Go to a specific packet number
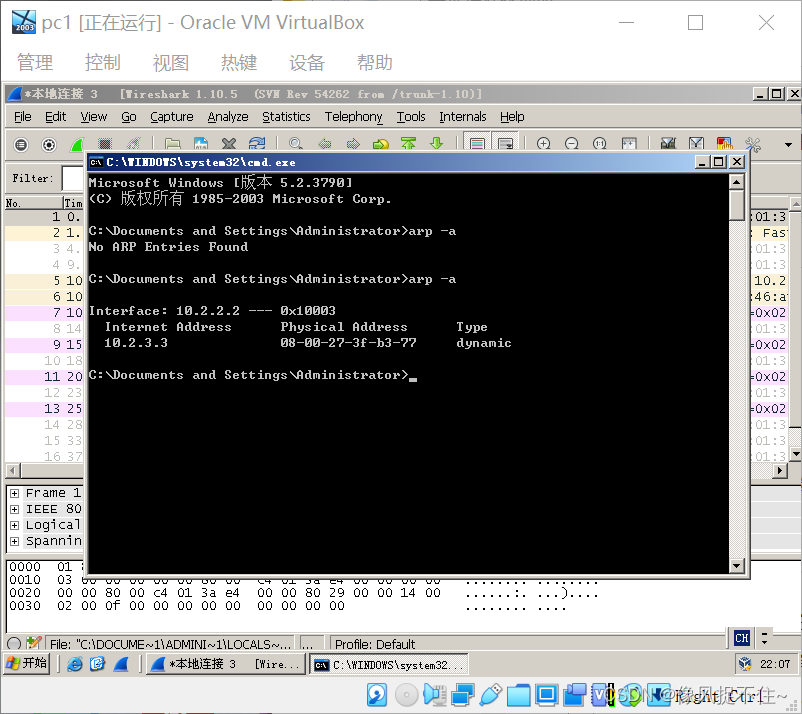Image resolution: width=802 pixels, height=714 pixels. click(x=381, y=145)
